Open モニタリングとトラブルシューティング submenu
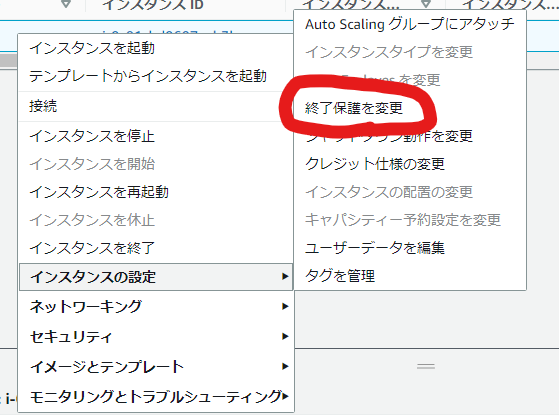Screen dimensions: 559x415 click(156, 396)
